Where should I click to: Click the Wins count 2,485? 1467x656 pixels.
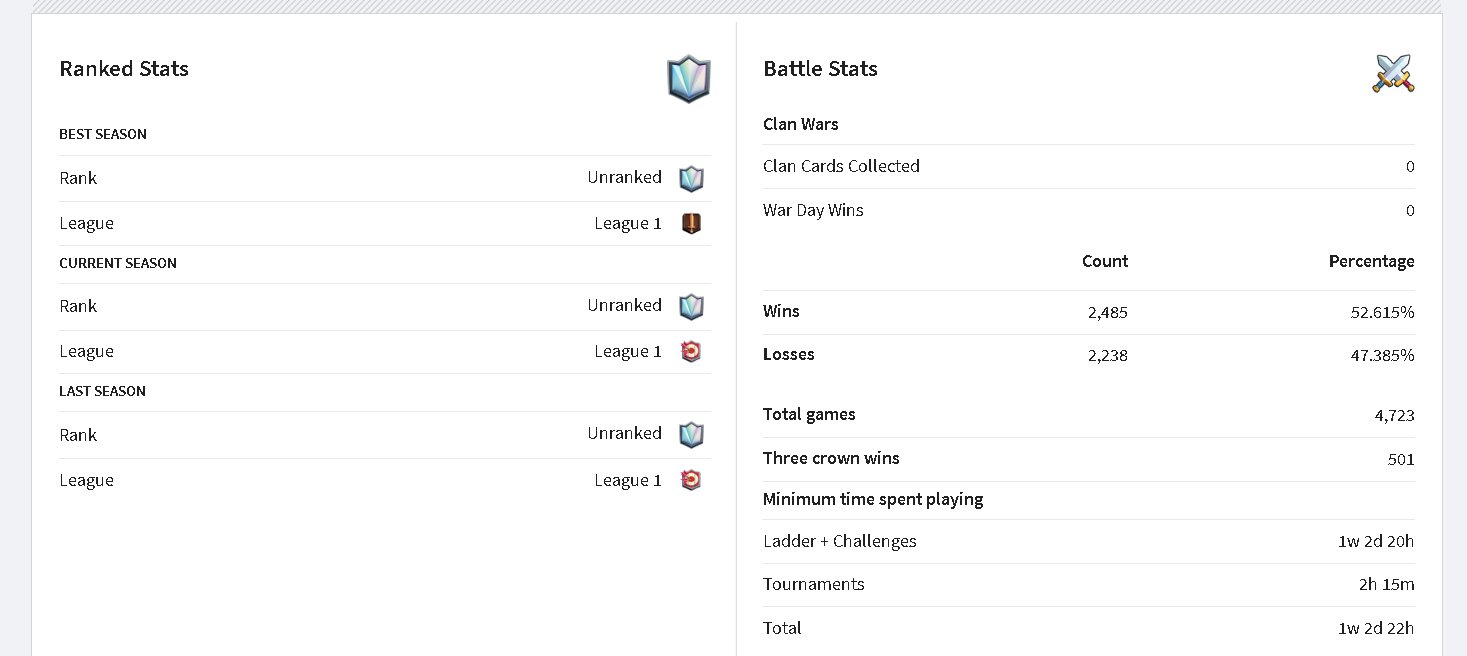[x=1108, y=312]
